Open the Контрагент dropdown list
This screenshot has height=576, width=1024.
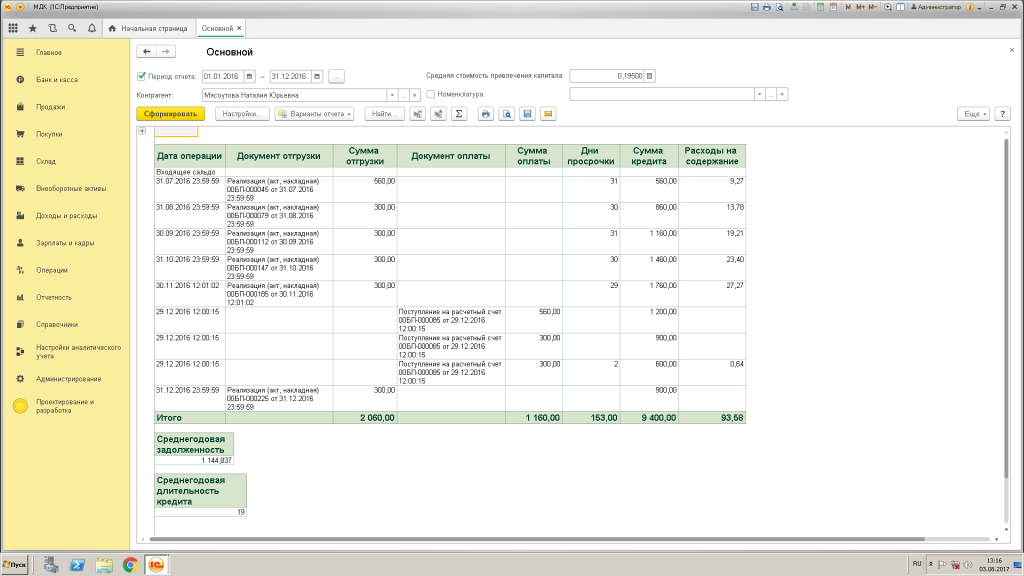tap(392, 95)
